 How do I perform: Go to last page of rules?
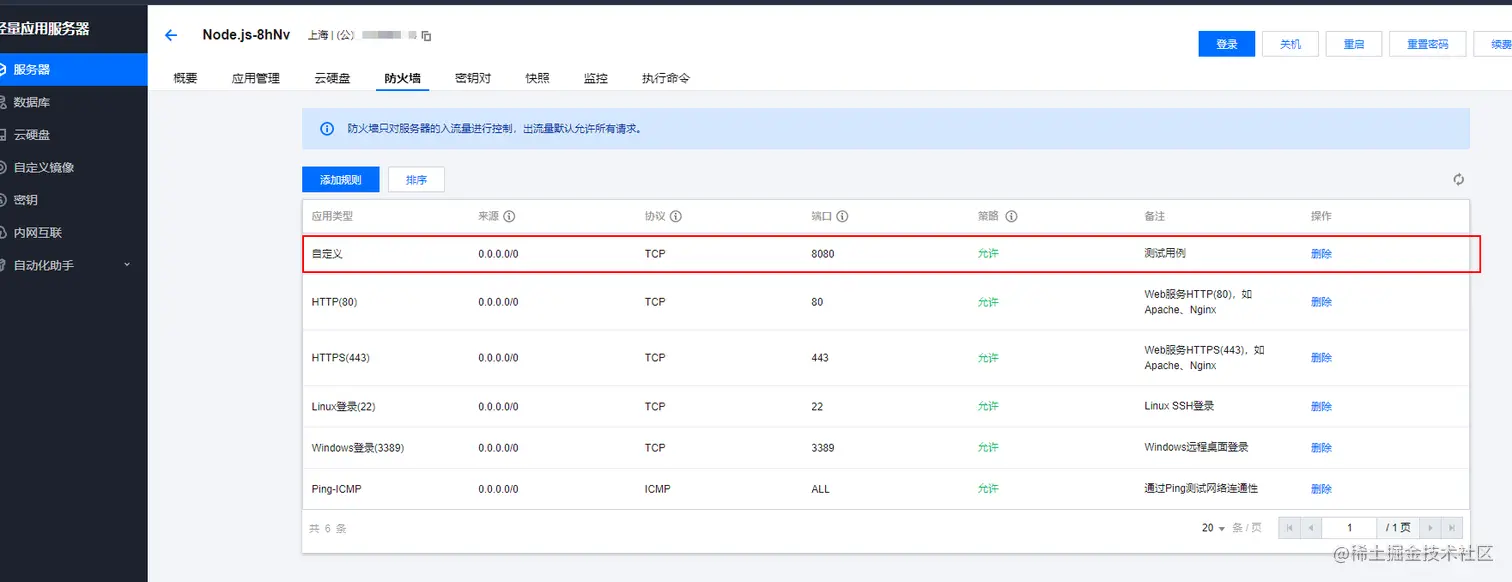coord(1453,528)
